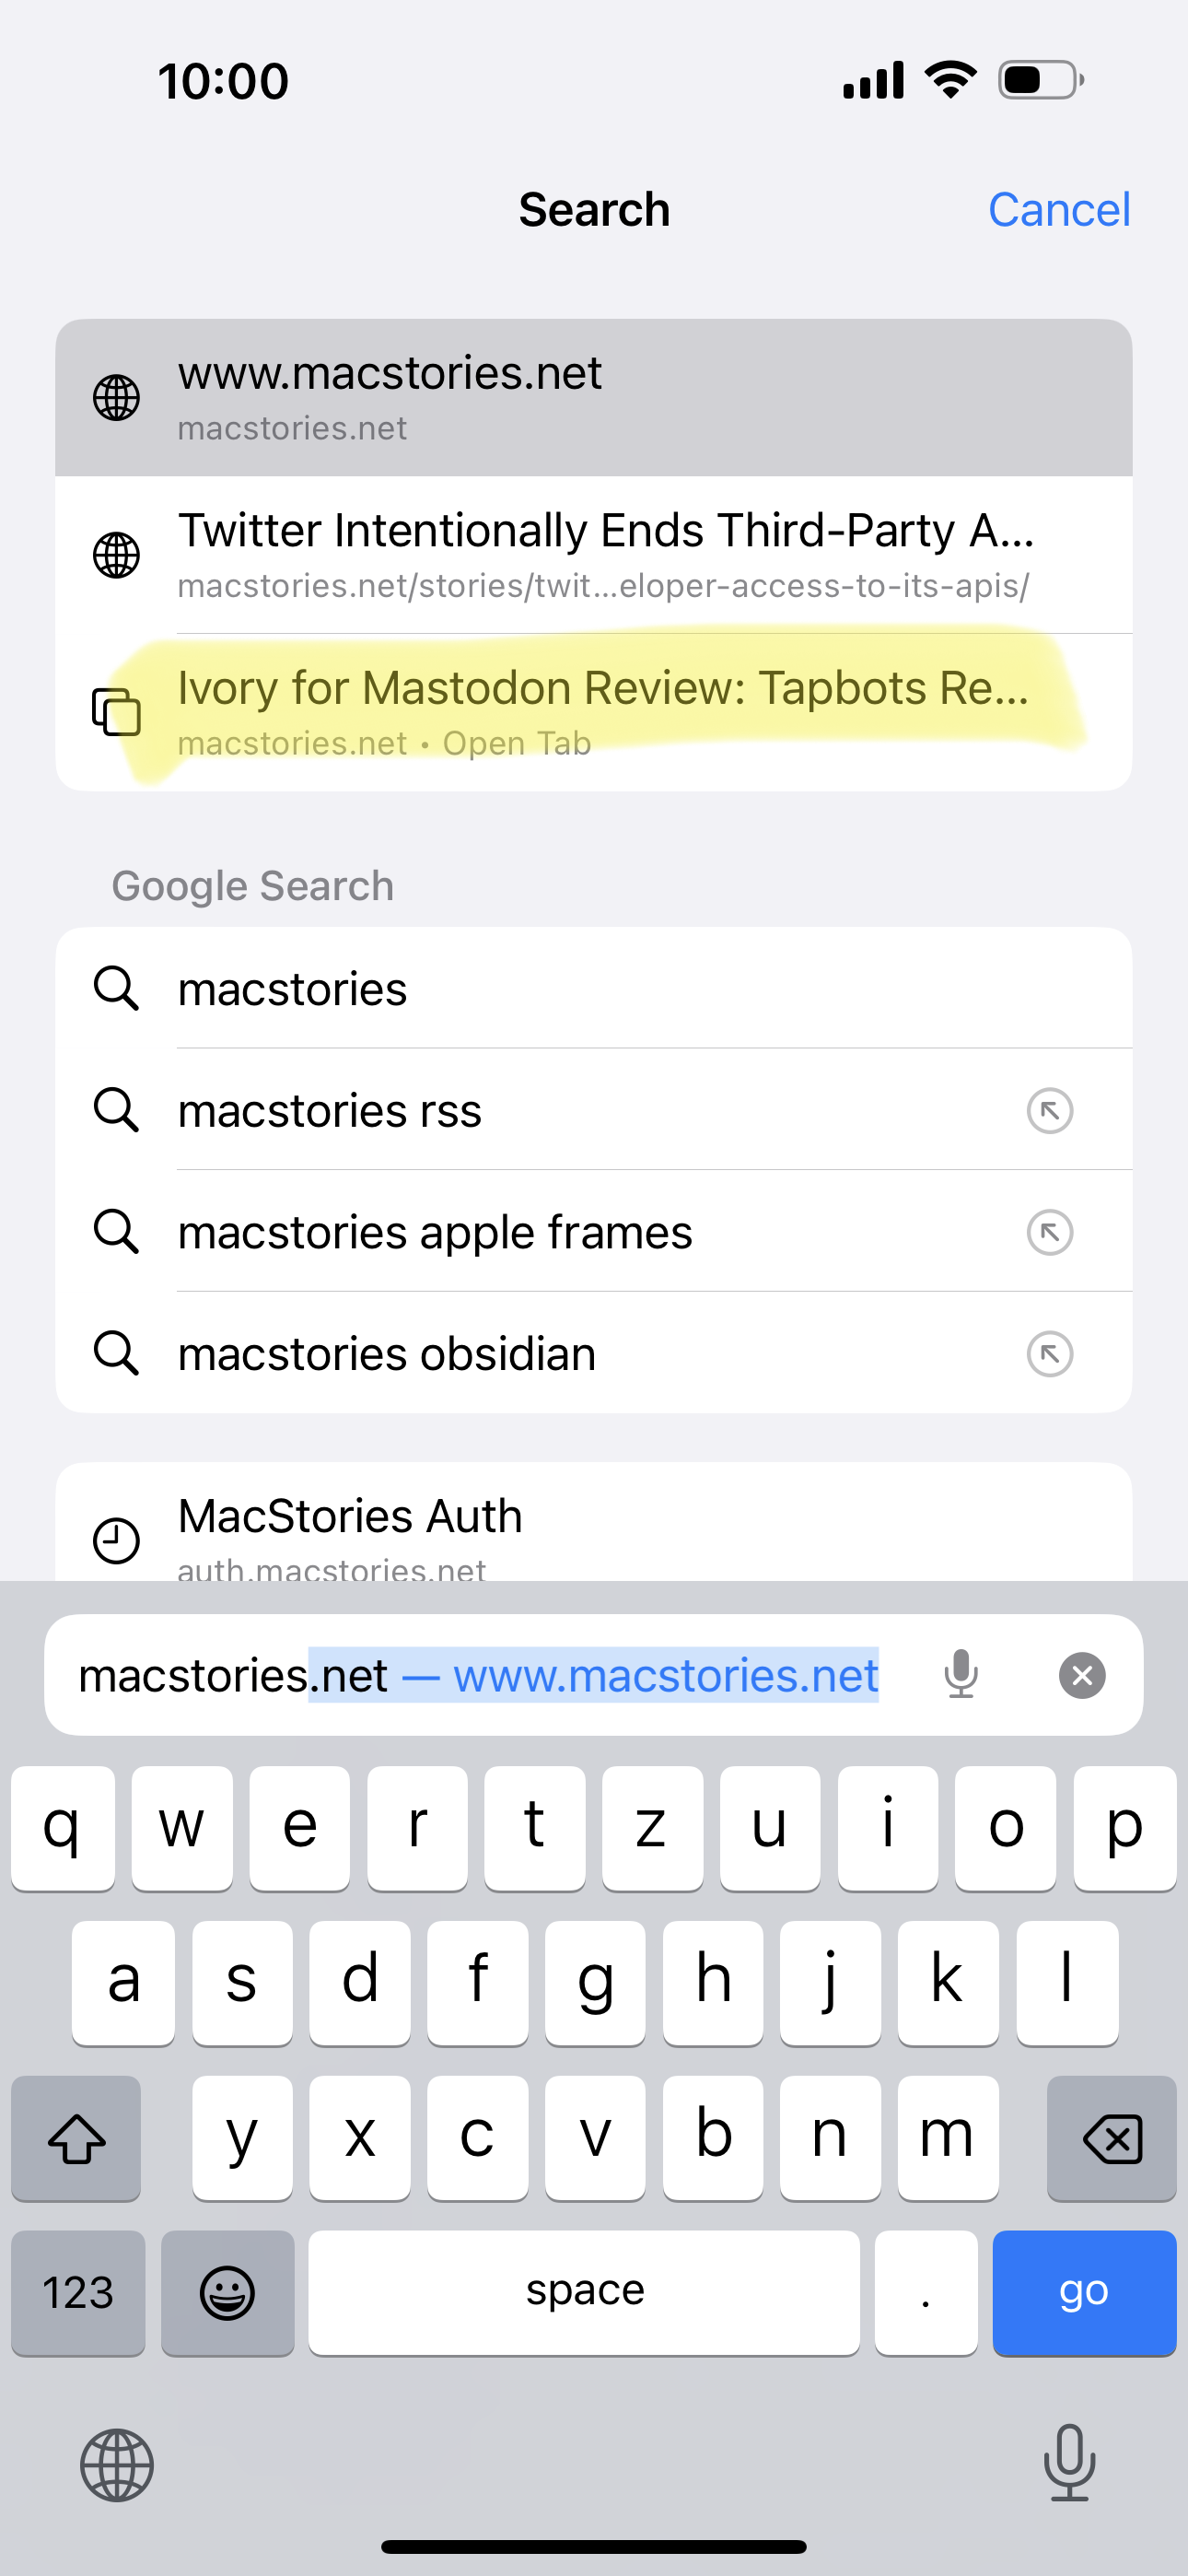1188x2576 pixels.
Task: Switch to Ivory for Mastodon Review open tab
Action: pyautogui.click(x=594, y=713)
